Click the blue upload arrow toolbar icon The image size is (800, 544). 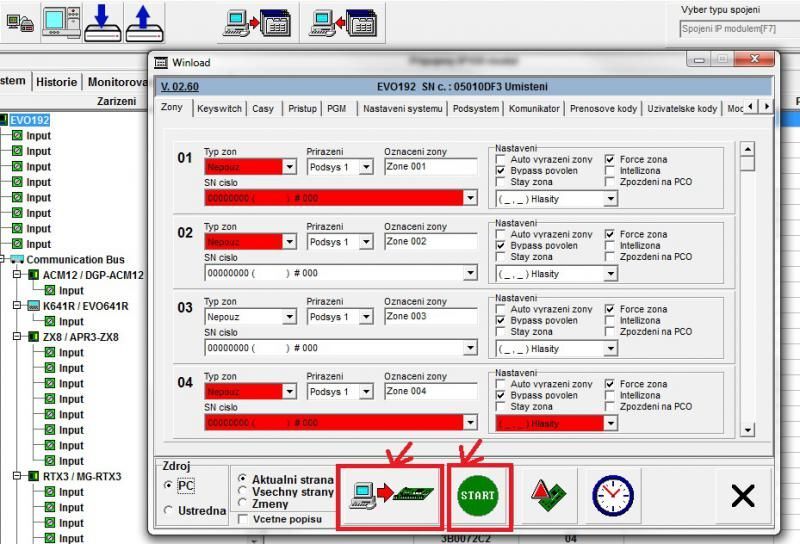144,21
